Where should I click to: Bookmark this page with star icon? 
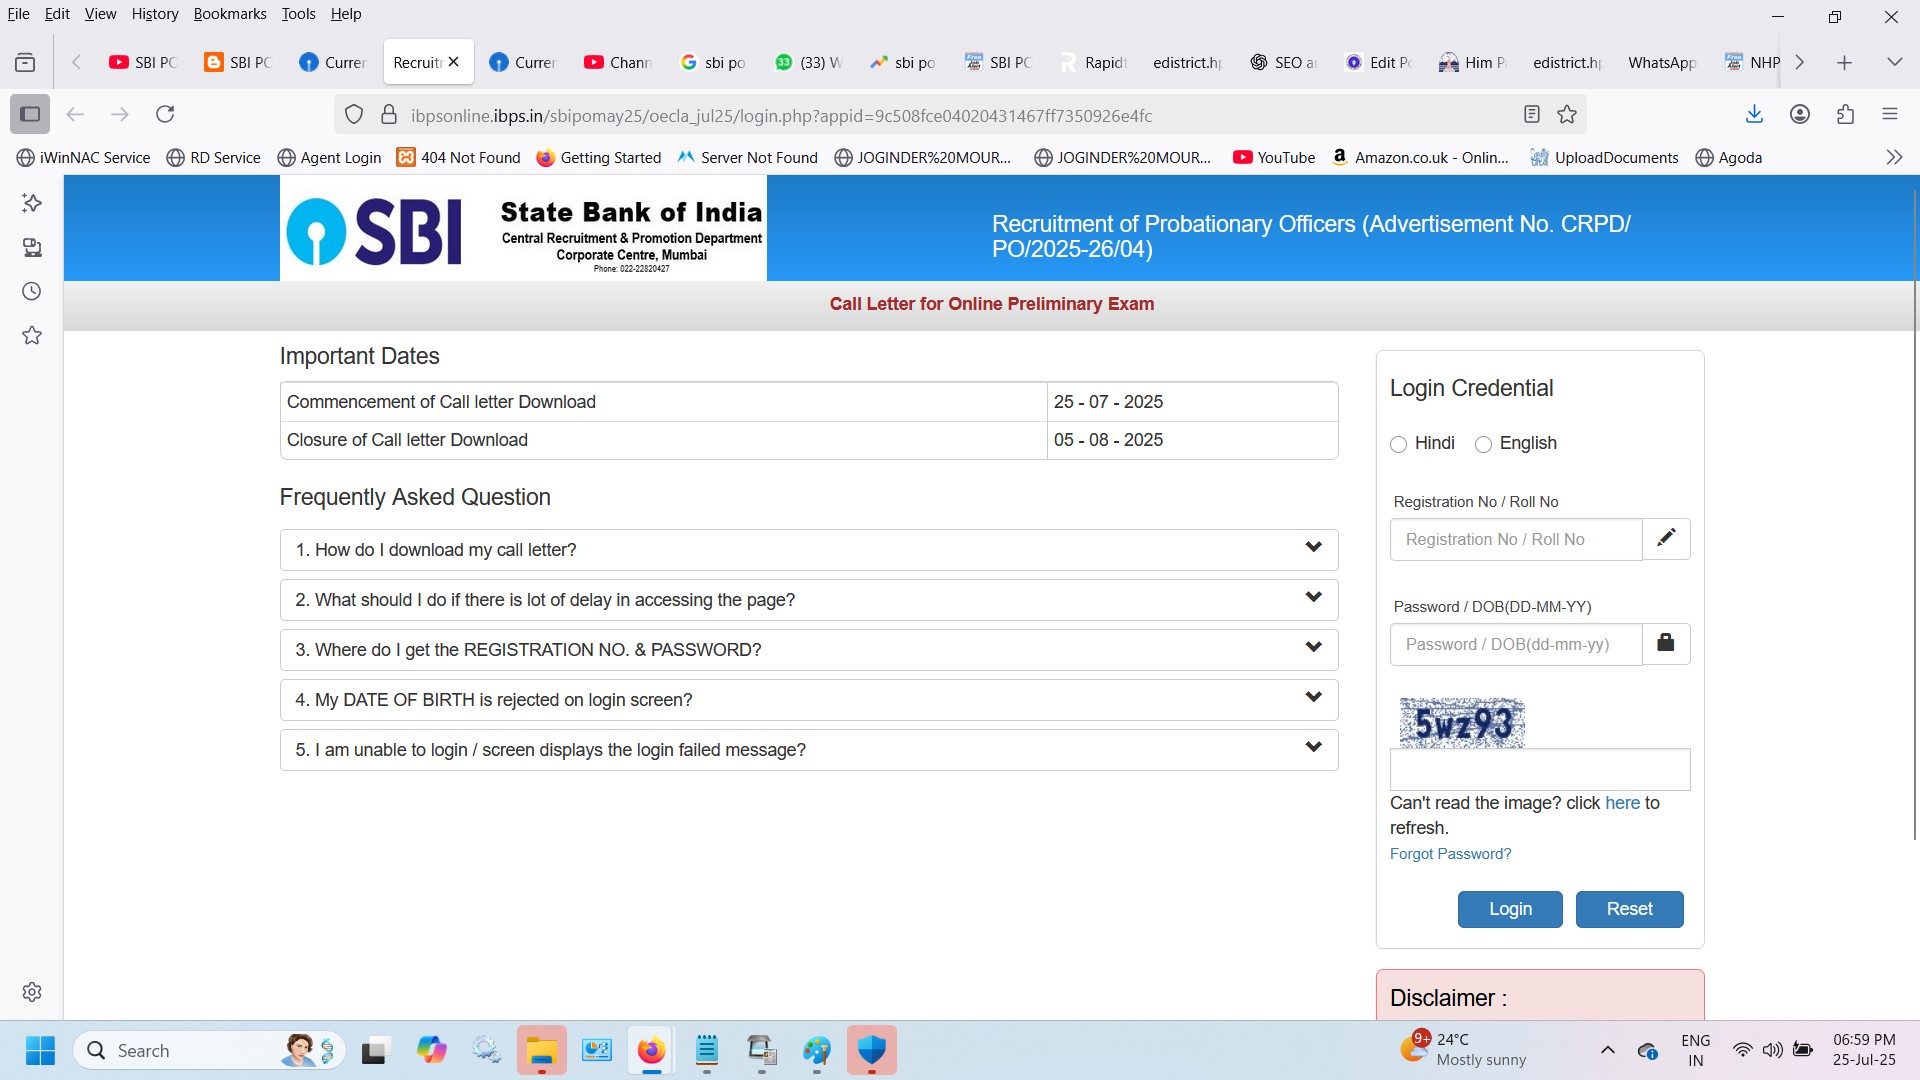point(1567,115)
